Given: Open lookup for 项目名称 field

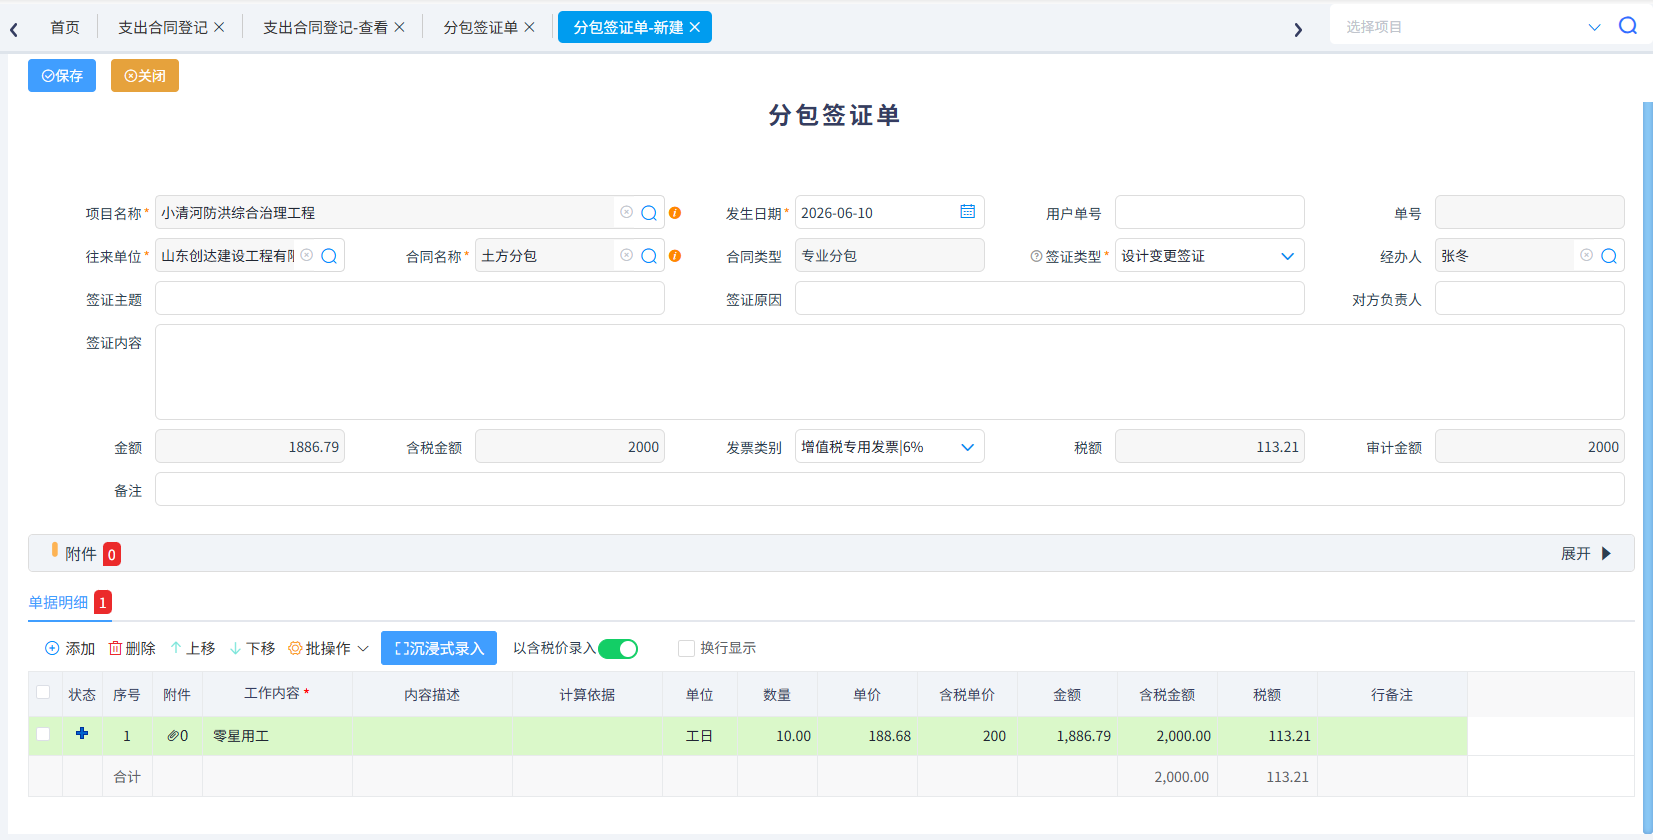Looking at the screenshot, I should 649,213.
